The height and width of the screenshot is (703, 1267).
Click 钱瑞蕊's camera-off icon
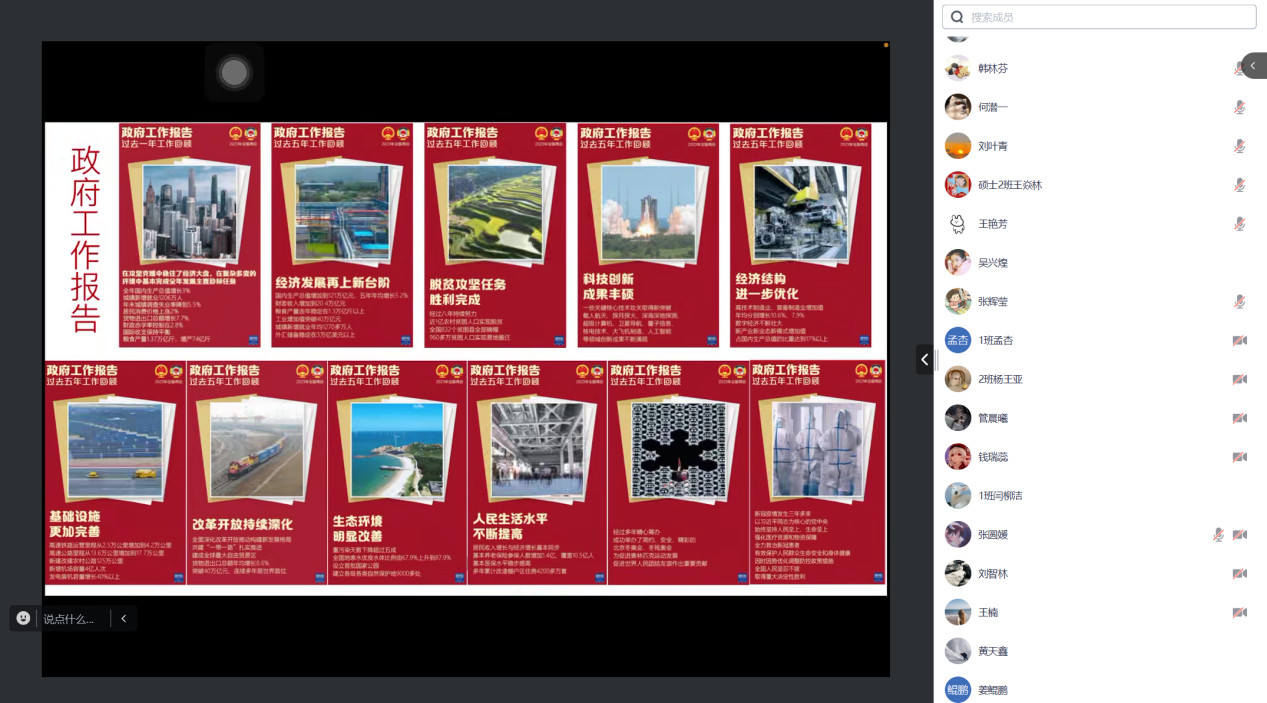coord(1239,457)
